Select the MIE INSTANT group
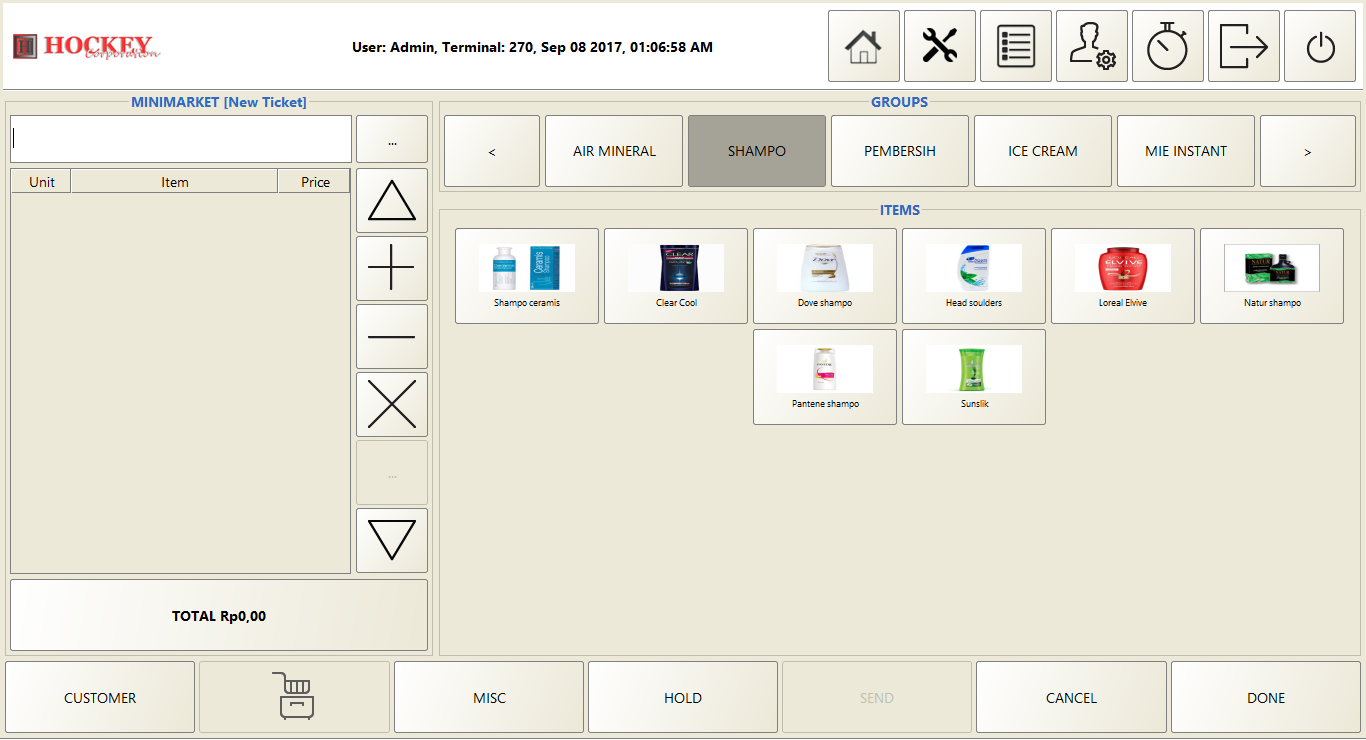Viewport: 1366px width, 740px height. pos(1186,151)
